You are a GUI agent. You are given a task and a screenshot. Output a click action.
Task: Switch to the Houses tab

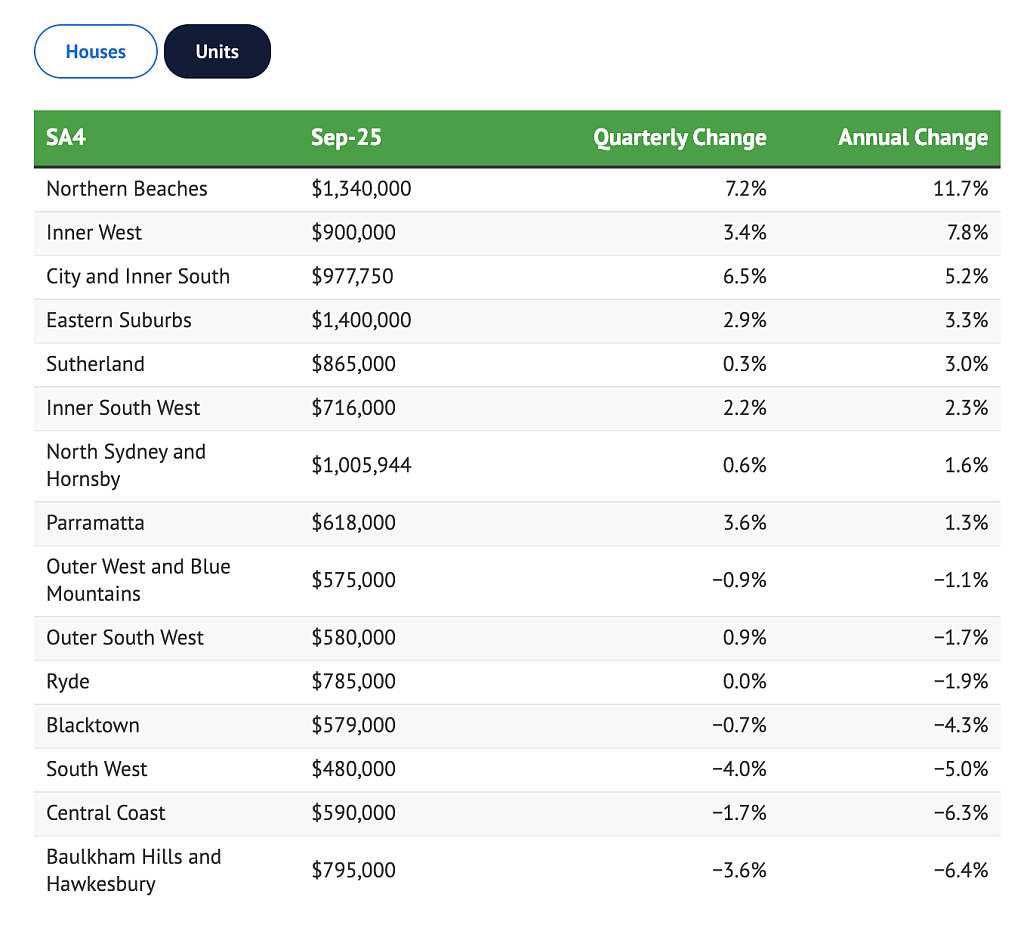point(95,52)
